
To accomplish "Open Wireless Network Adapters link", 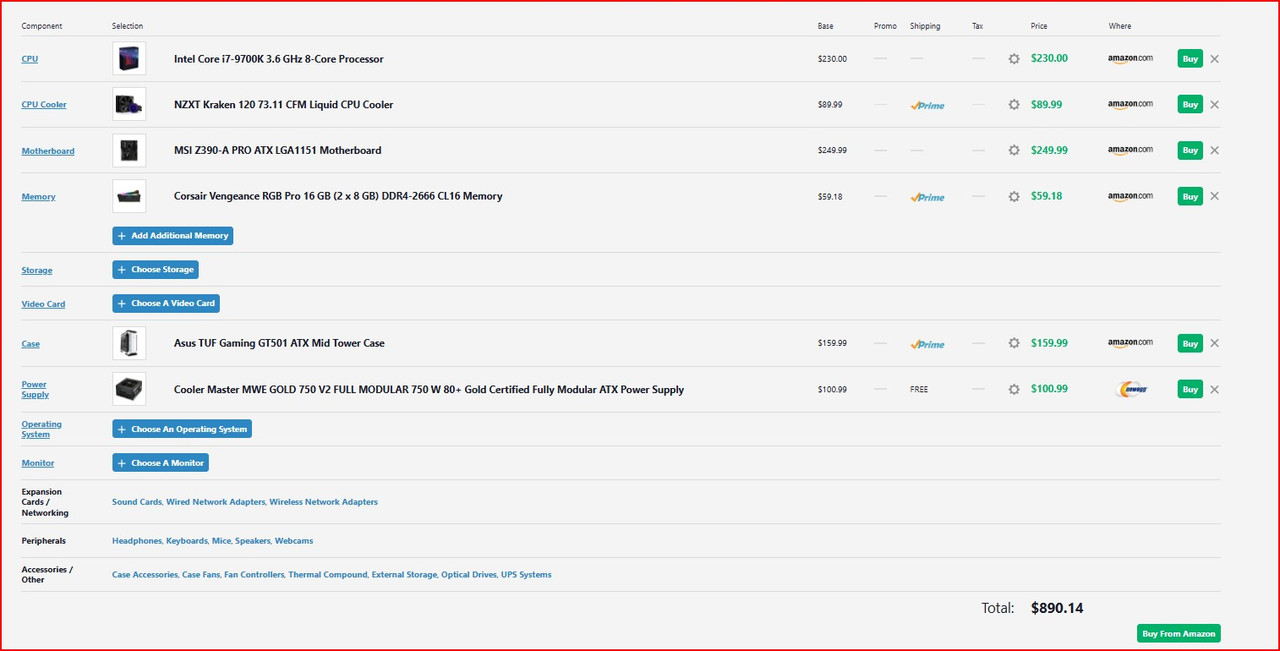I will 324,502.
